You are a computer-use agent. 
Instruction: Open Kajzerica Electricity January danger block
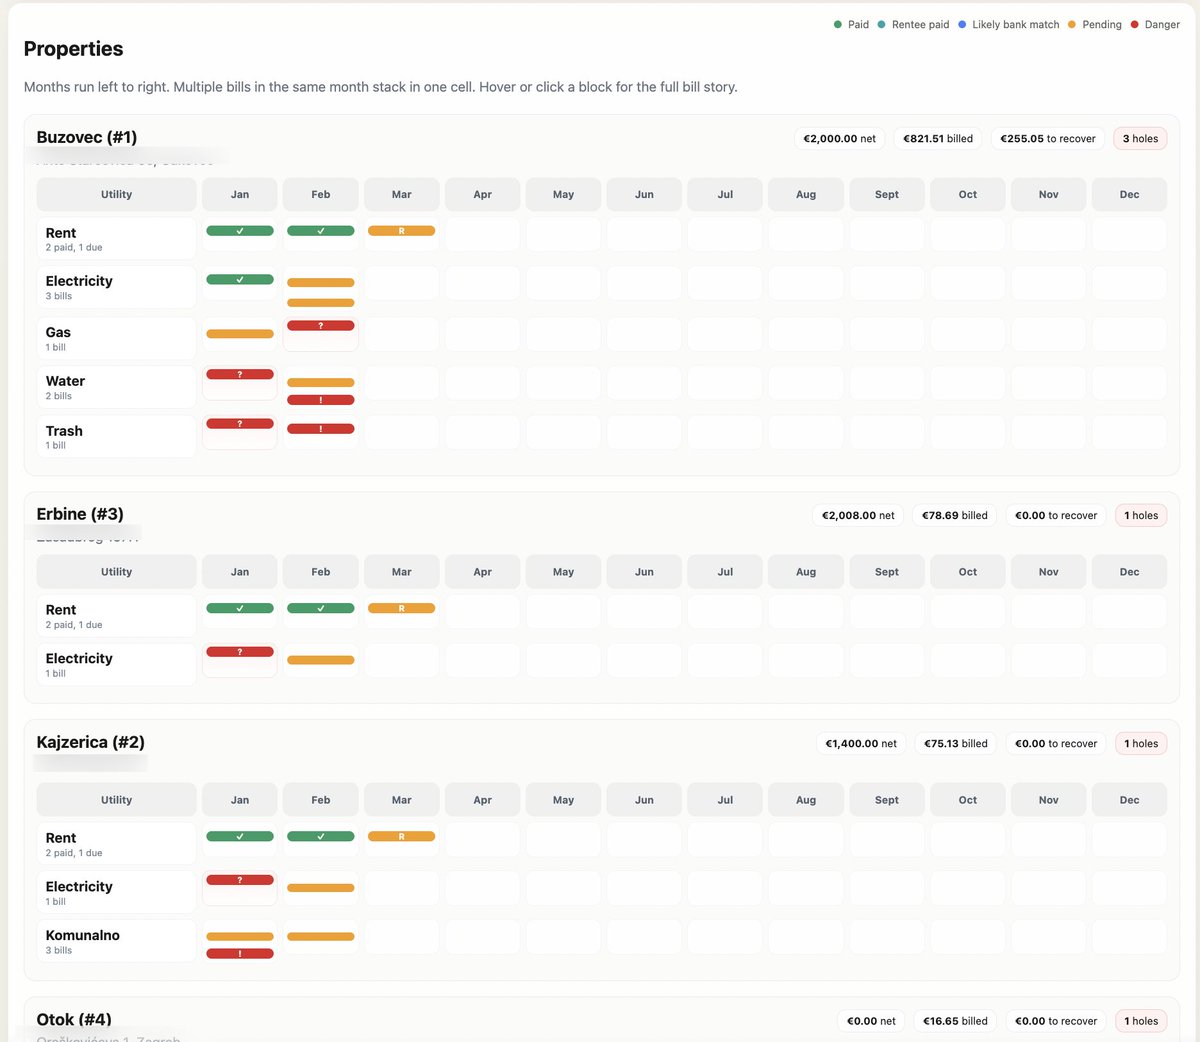click(x=240, y=880)
